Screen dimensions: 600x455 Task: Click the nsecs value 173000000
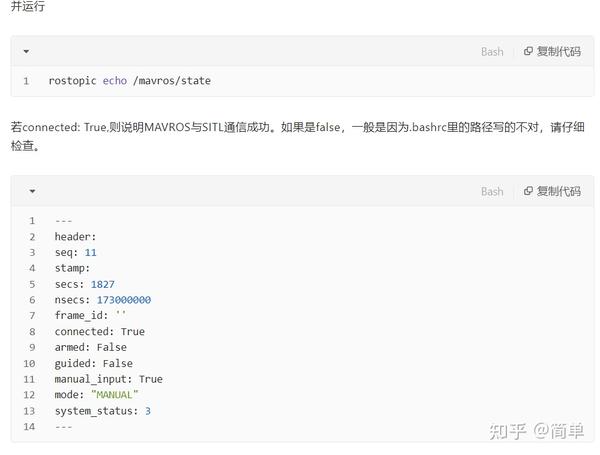(x=124, y=300)
